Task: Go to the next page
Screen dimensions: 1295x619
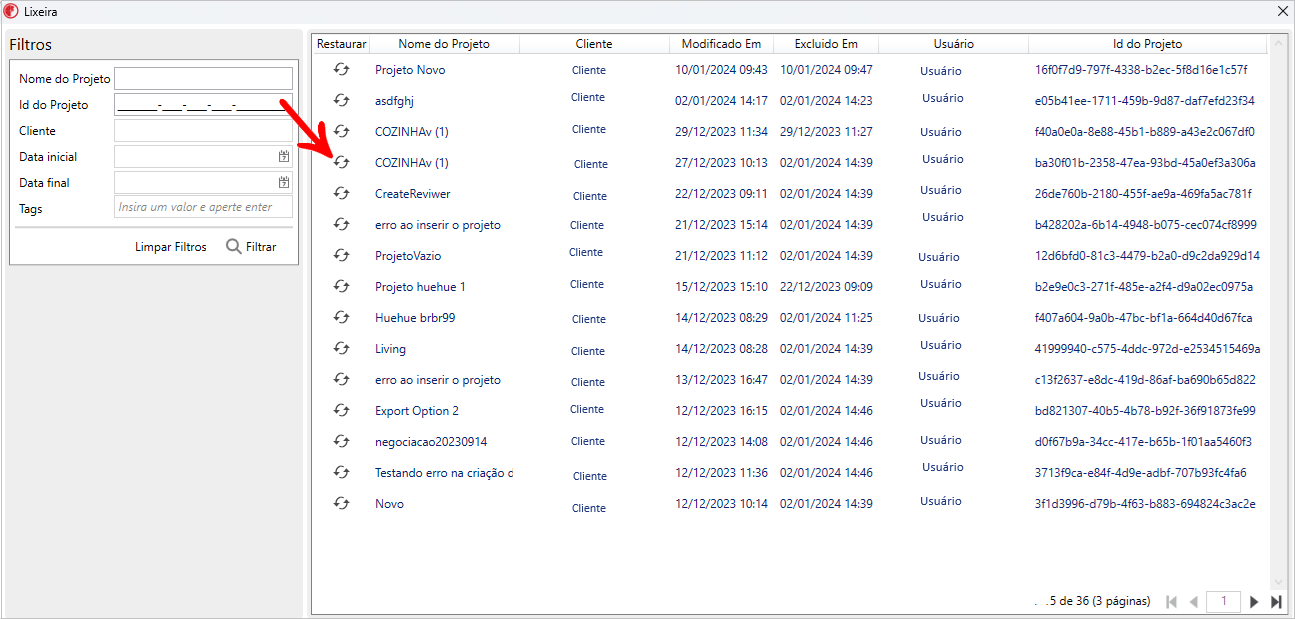Action: pos(1254,601)
